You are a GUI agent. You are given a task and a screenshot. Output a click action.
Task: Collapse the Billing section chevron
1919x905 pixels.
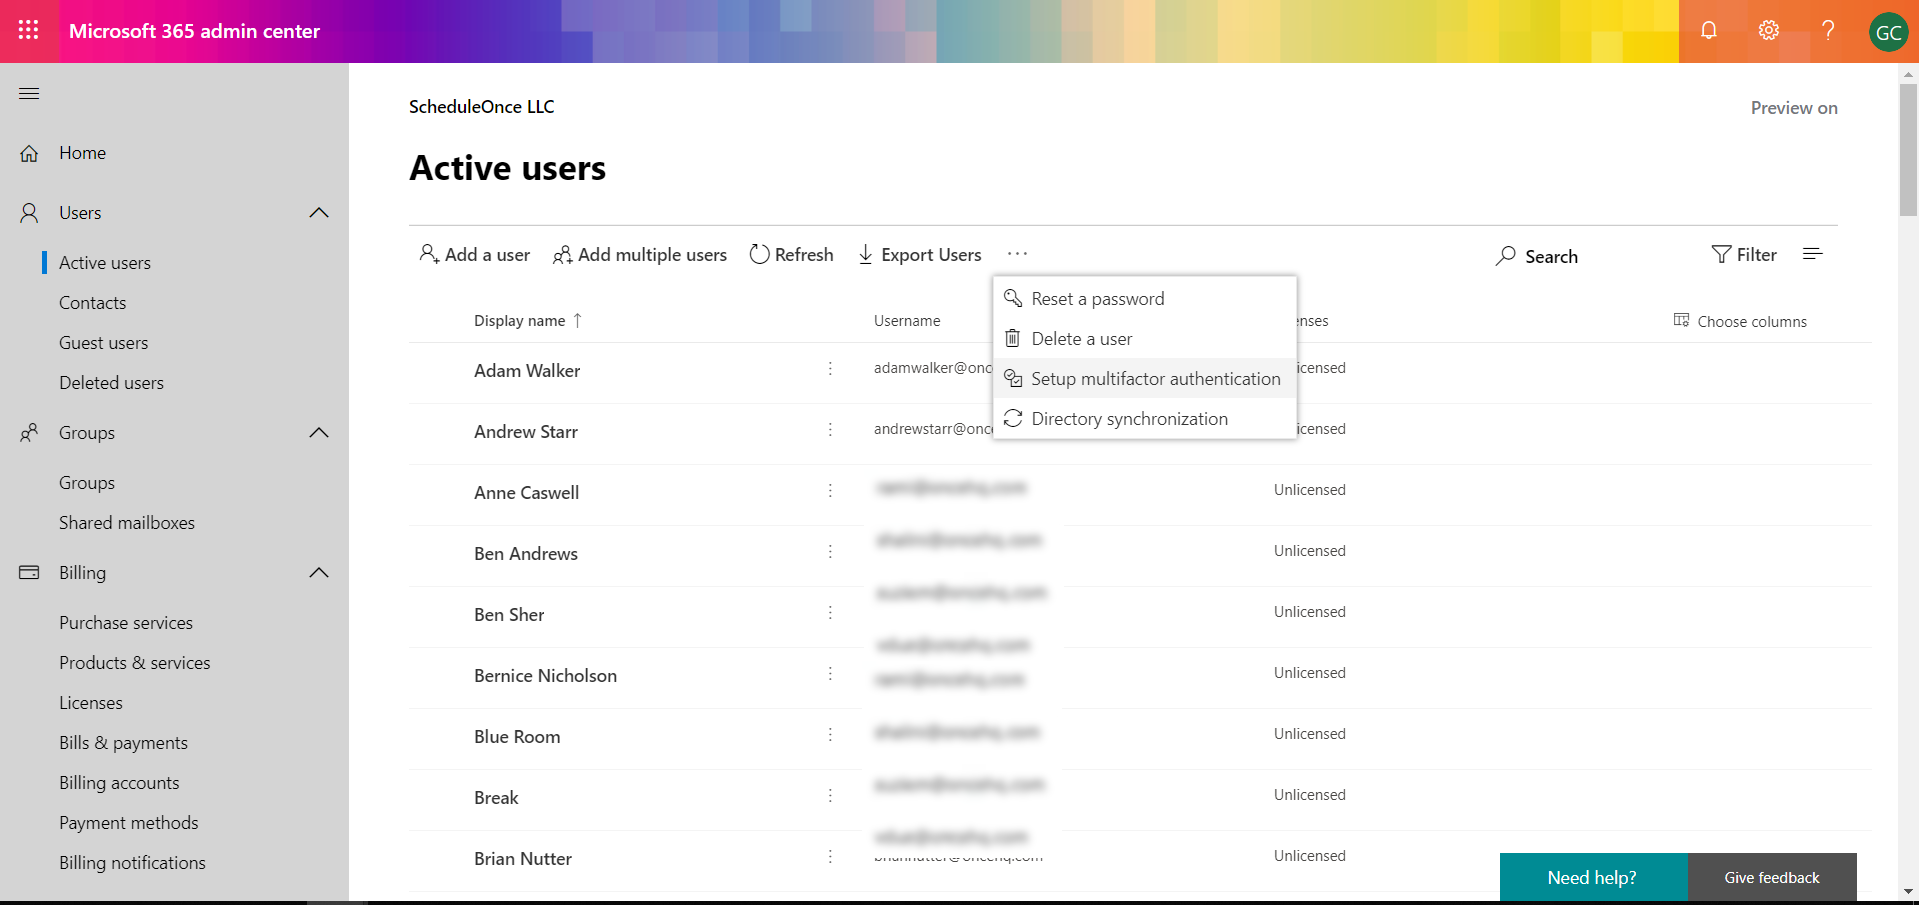tap(319, 573)
